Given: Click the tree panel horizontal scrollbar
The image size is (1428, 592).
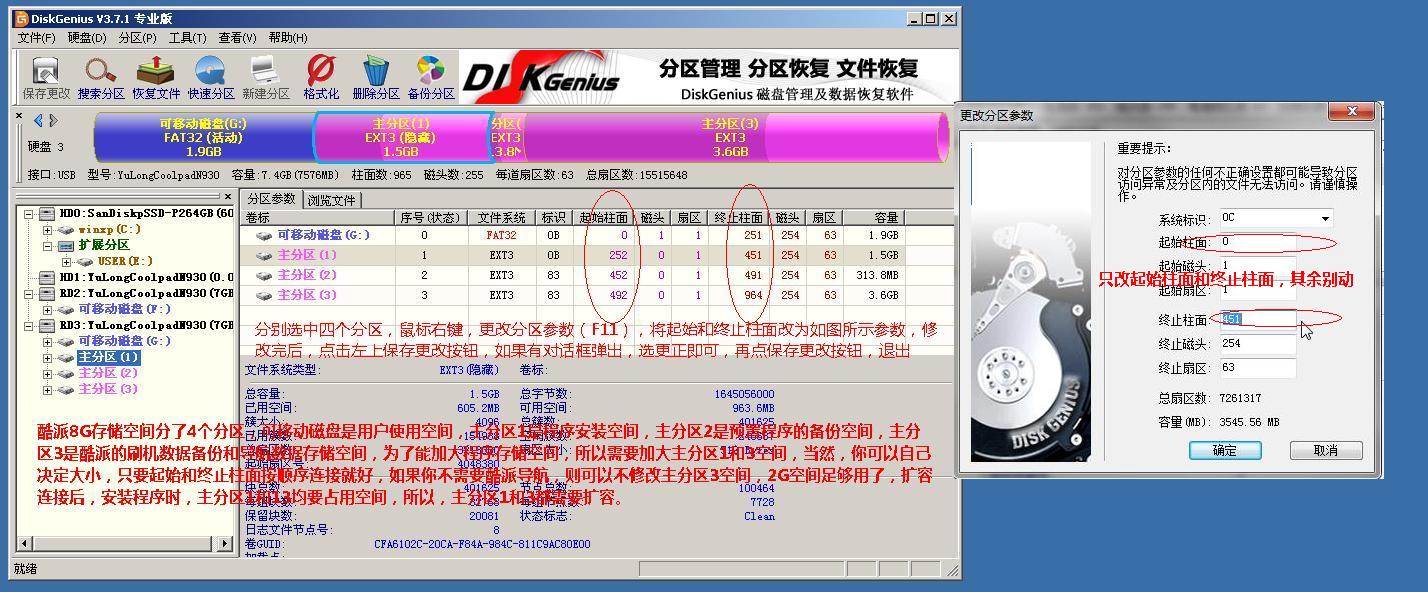Looking at the screenshot, I should 125,544.
